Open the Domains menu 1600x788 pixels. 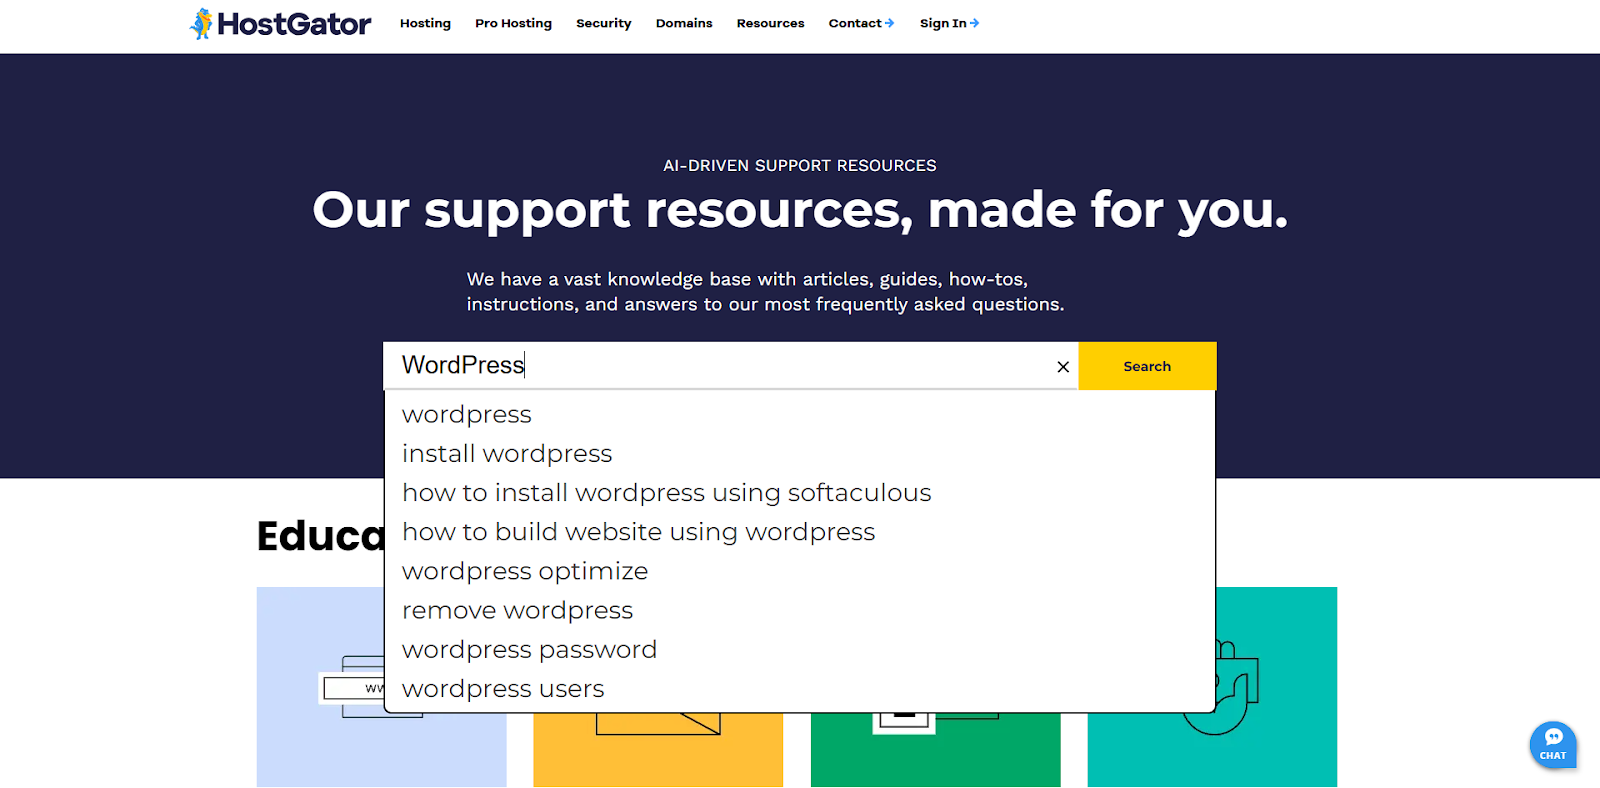click(x=684, y=23)
